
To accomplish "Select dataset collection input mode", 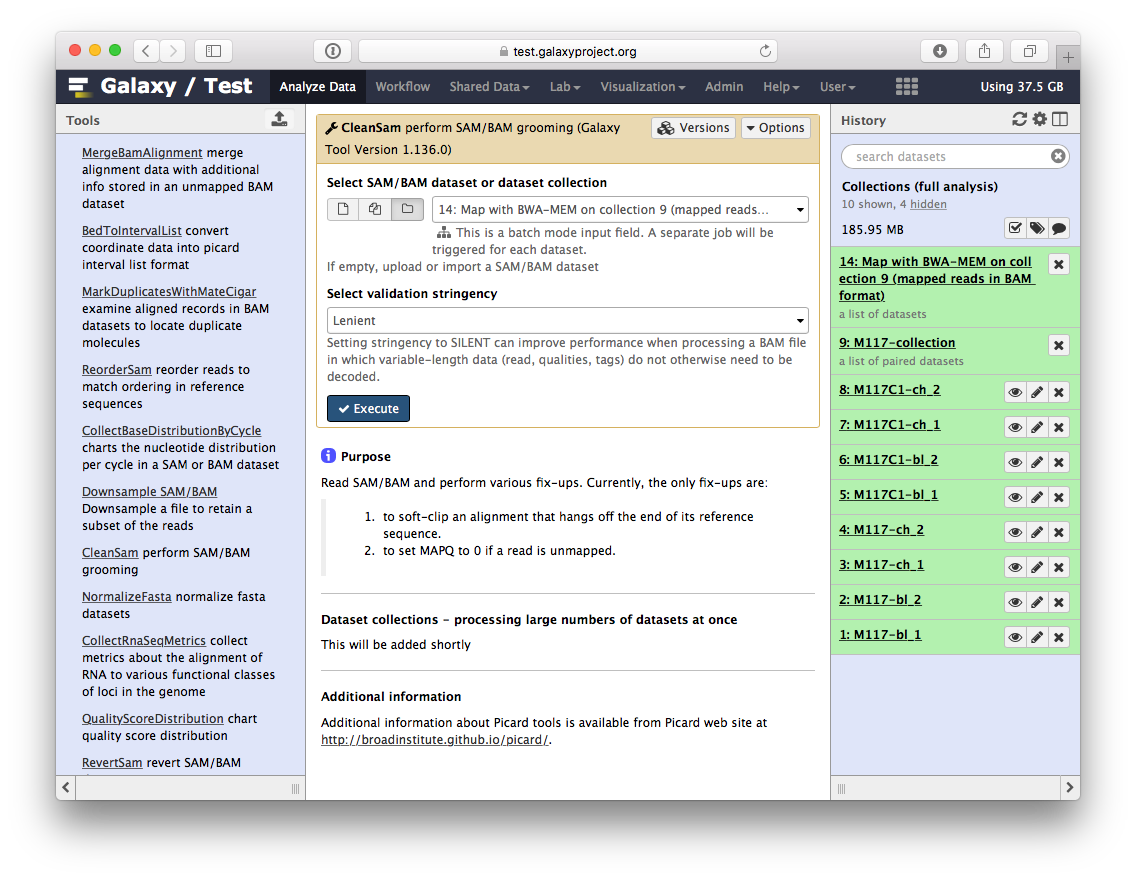I will [407, 209].
